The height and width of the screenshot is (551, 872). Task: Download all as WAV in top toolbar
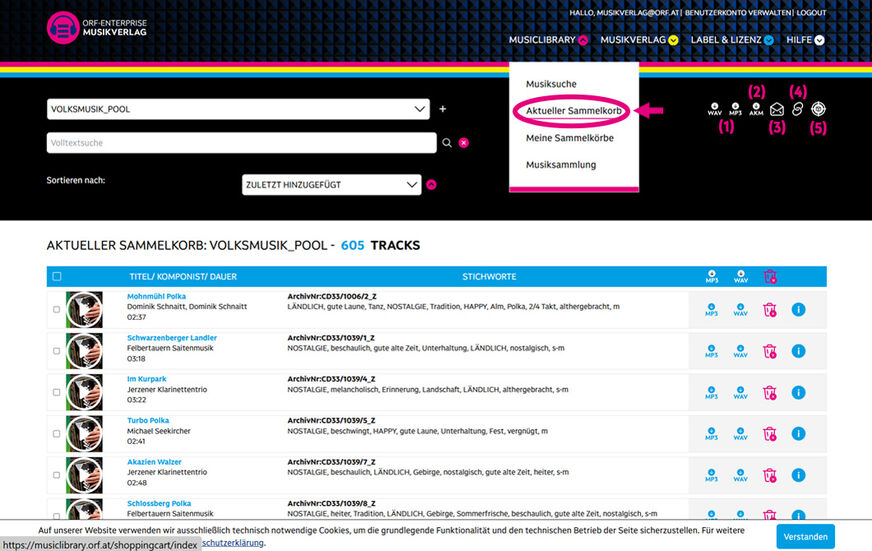pyautogui.click(x=714, y=109)
